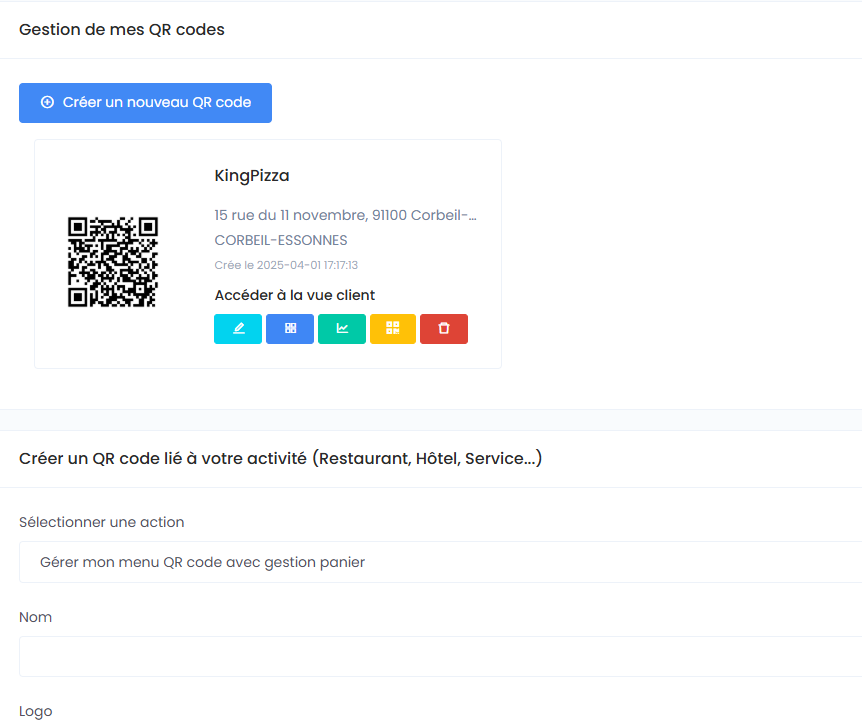Click the 'Créer un QR code lié' section heading
862x728 pixels.
point(280,459)
